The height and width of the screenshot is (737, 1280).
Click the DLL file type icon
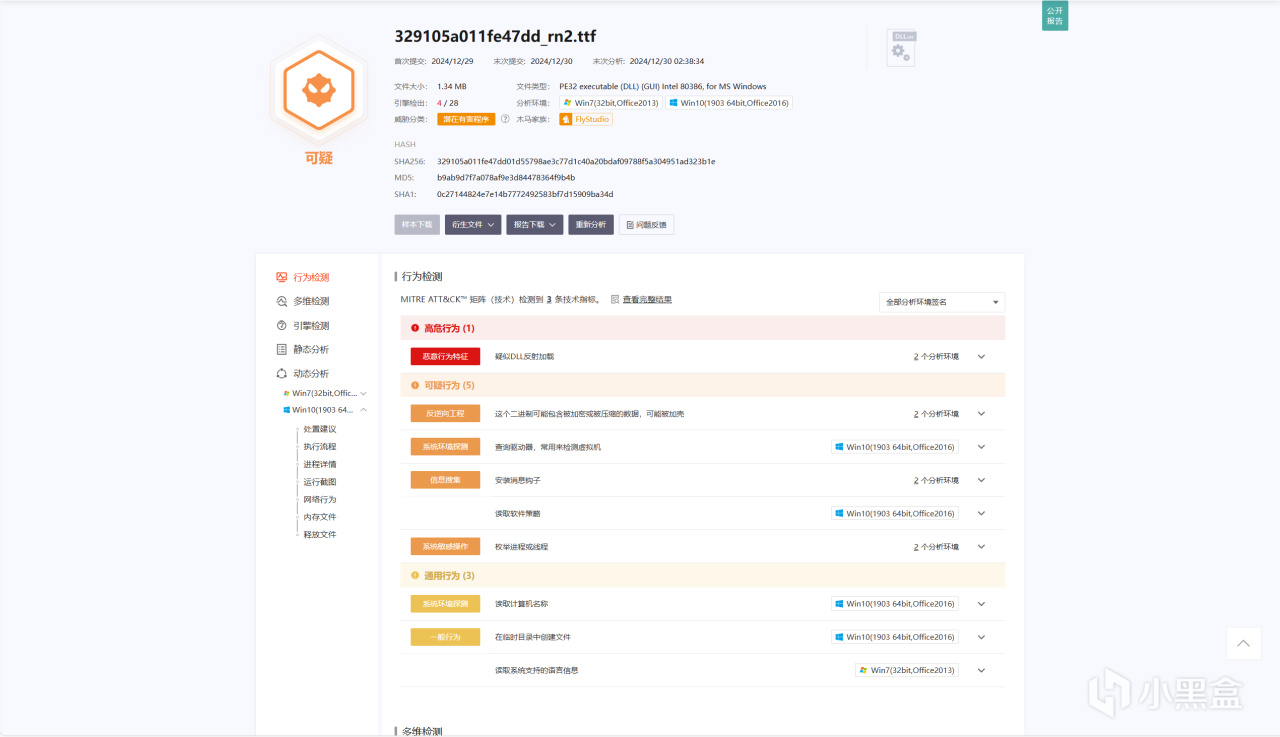pos(901,49)
